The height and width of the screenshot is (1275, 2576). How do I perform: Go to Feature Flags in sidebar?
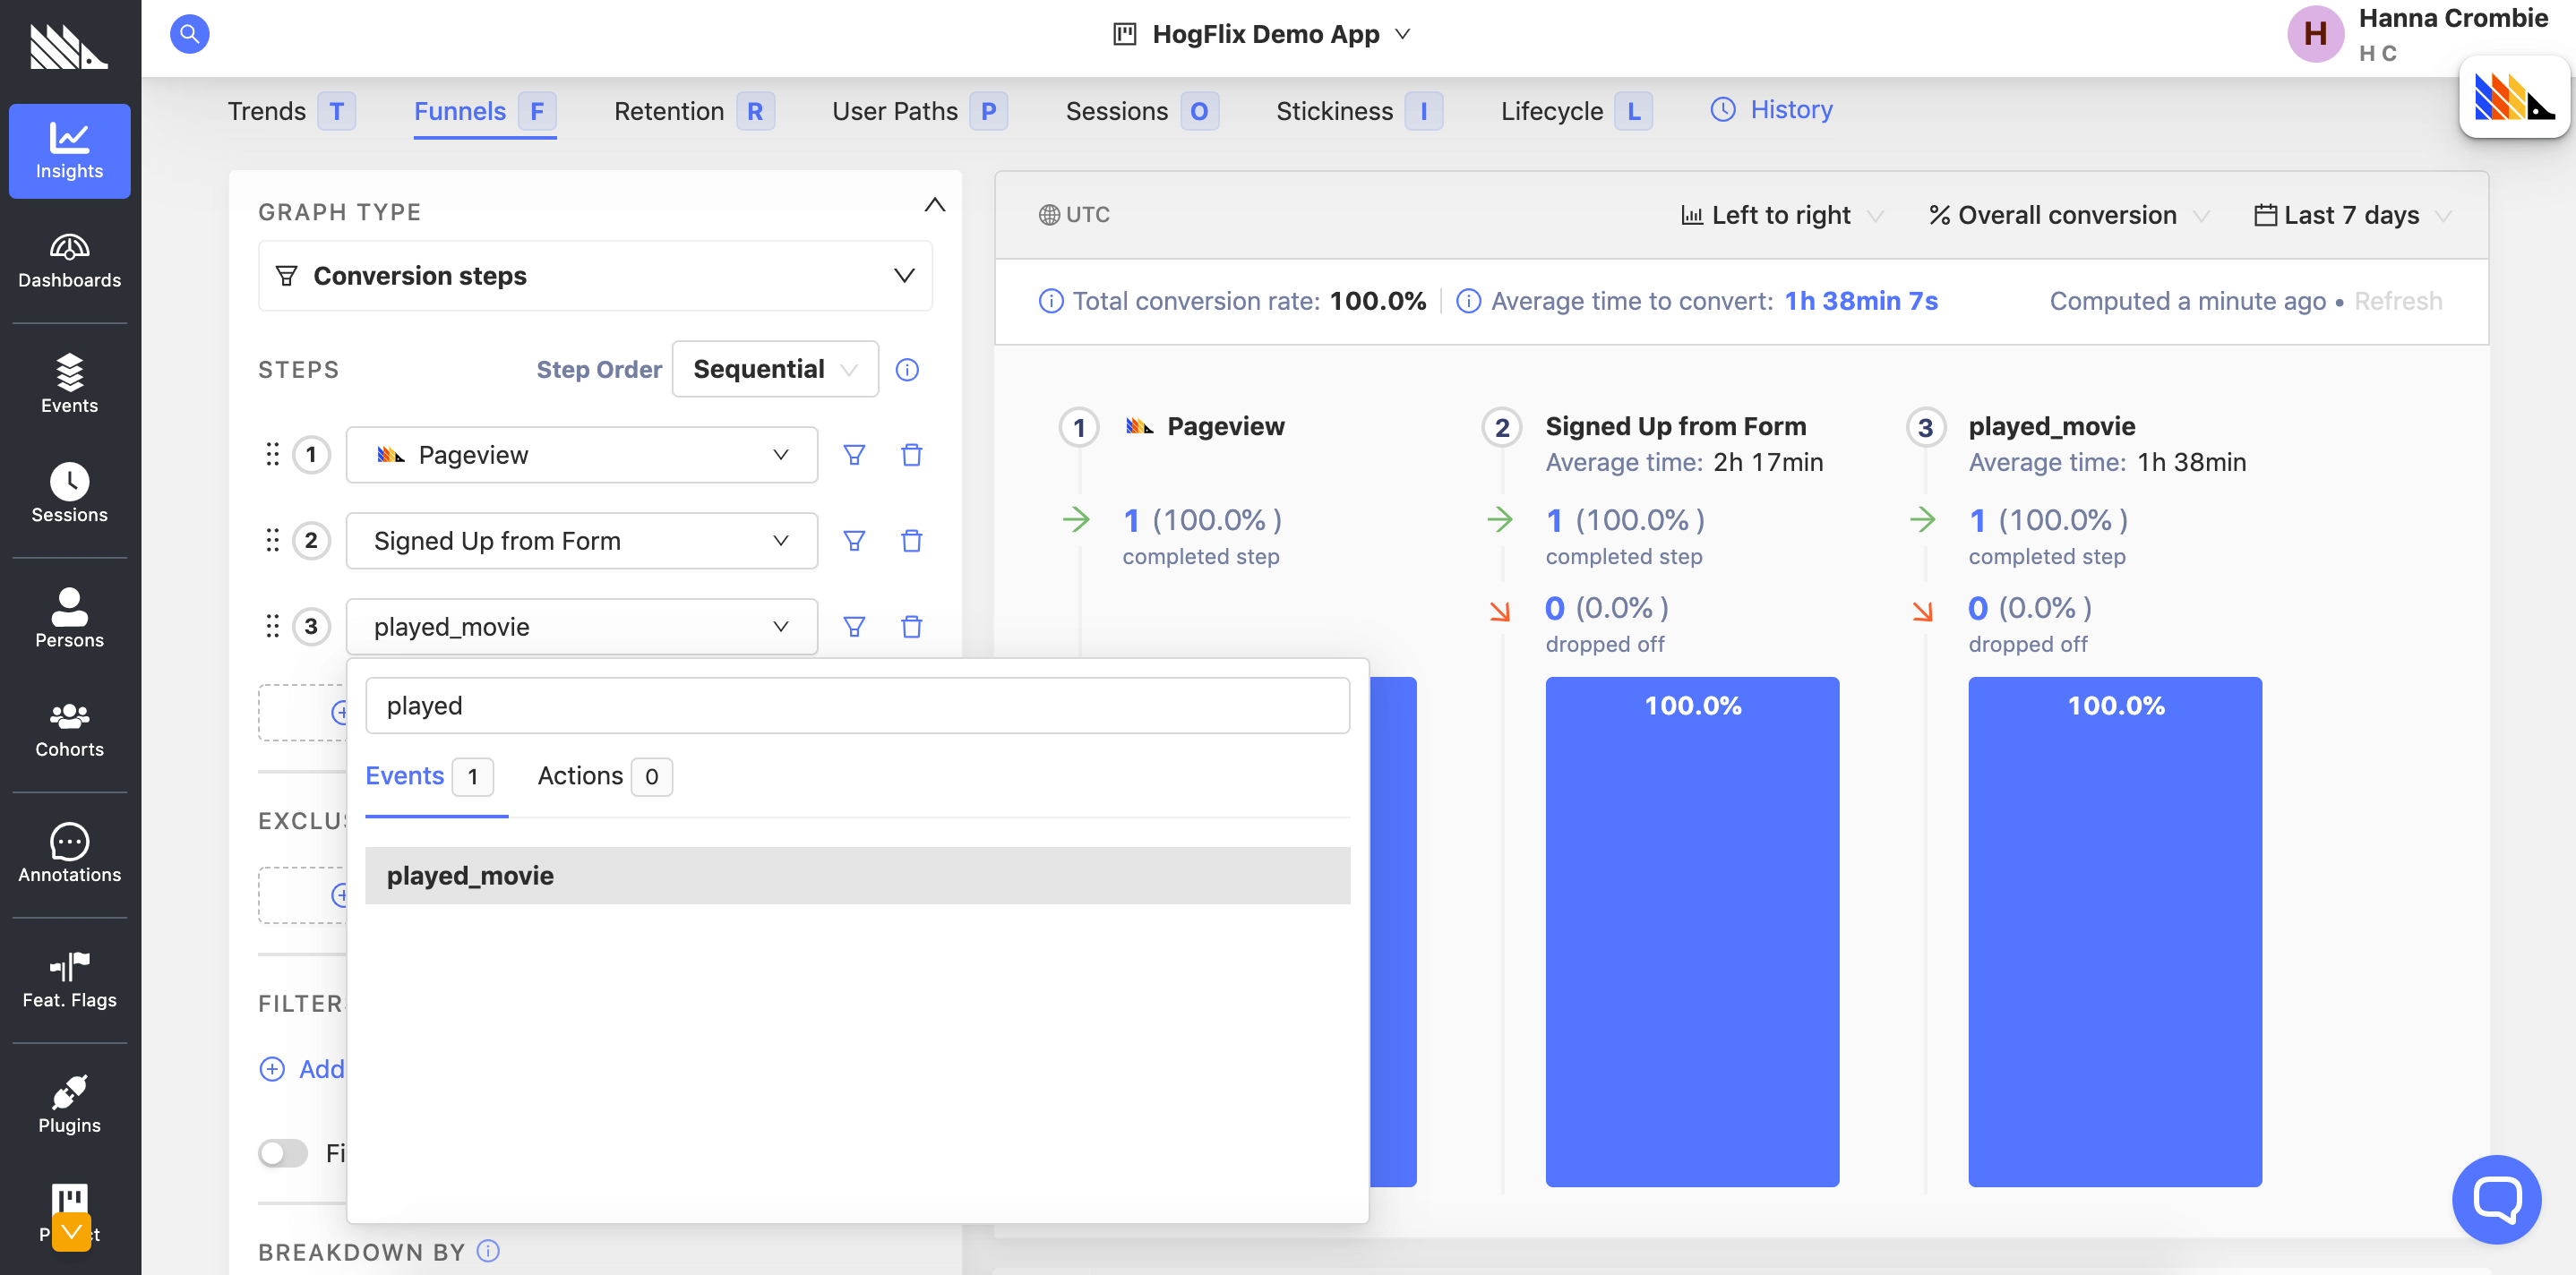(x=69, y=980)
